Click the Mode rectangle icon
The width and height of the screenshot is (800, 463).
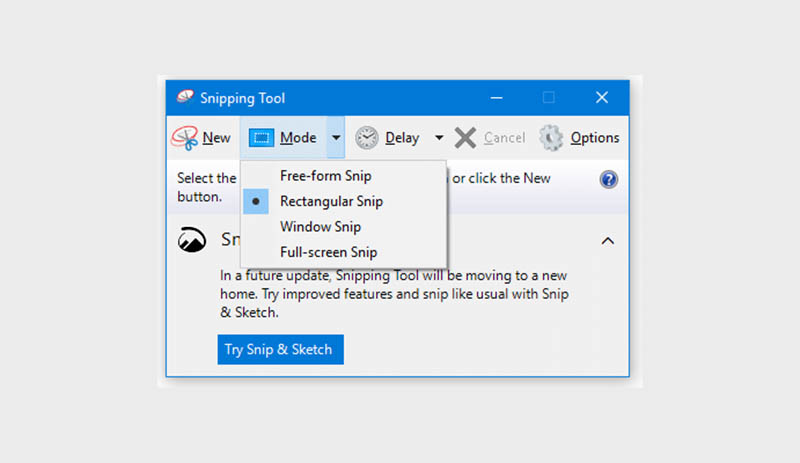tap(261, 138)
